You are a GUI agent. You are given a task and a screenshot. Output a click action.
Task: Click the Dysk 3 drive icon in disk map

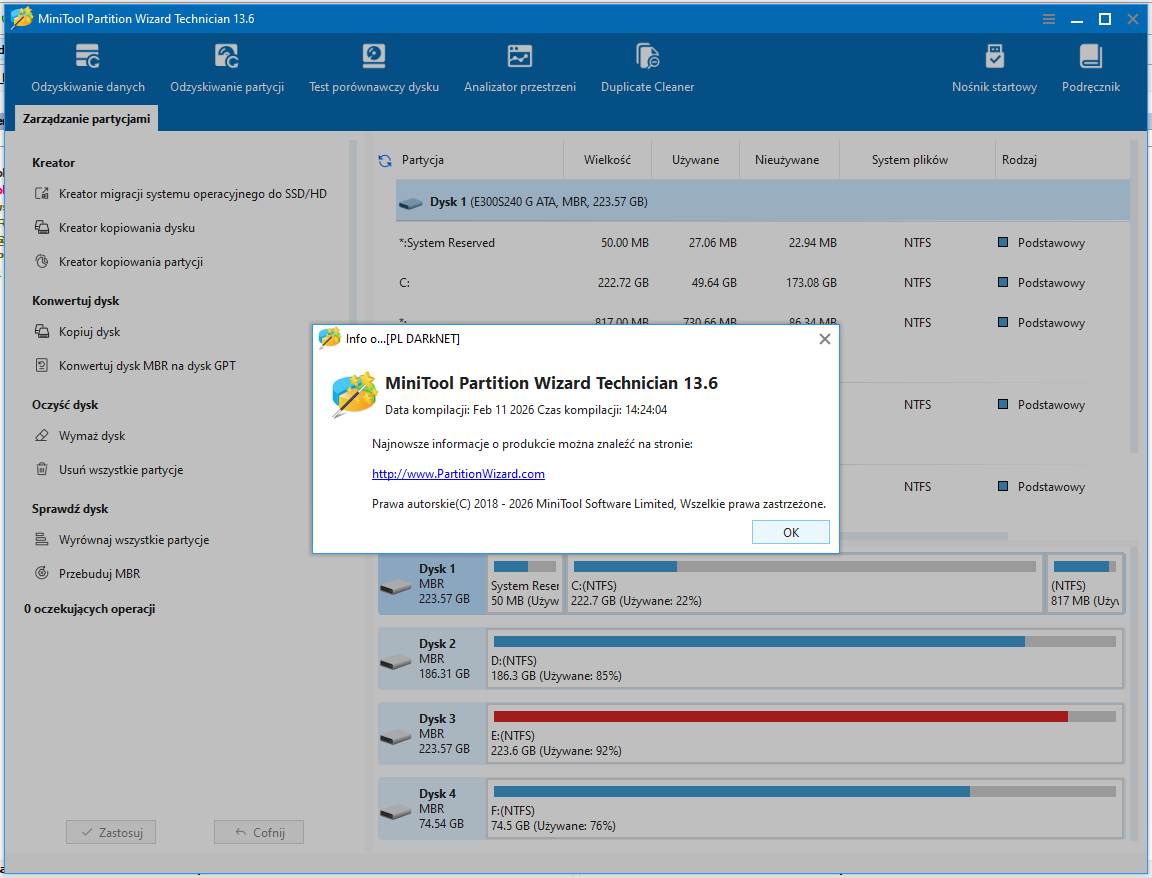[x=395, y=736]
